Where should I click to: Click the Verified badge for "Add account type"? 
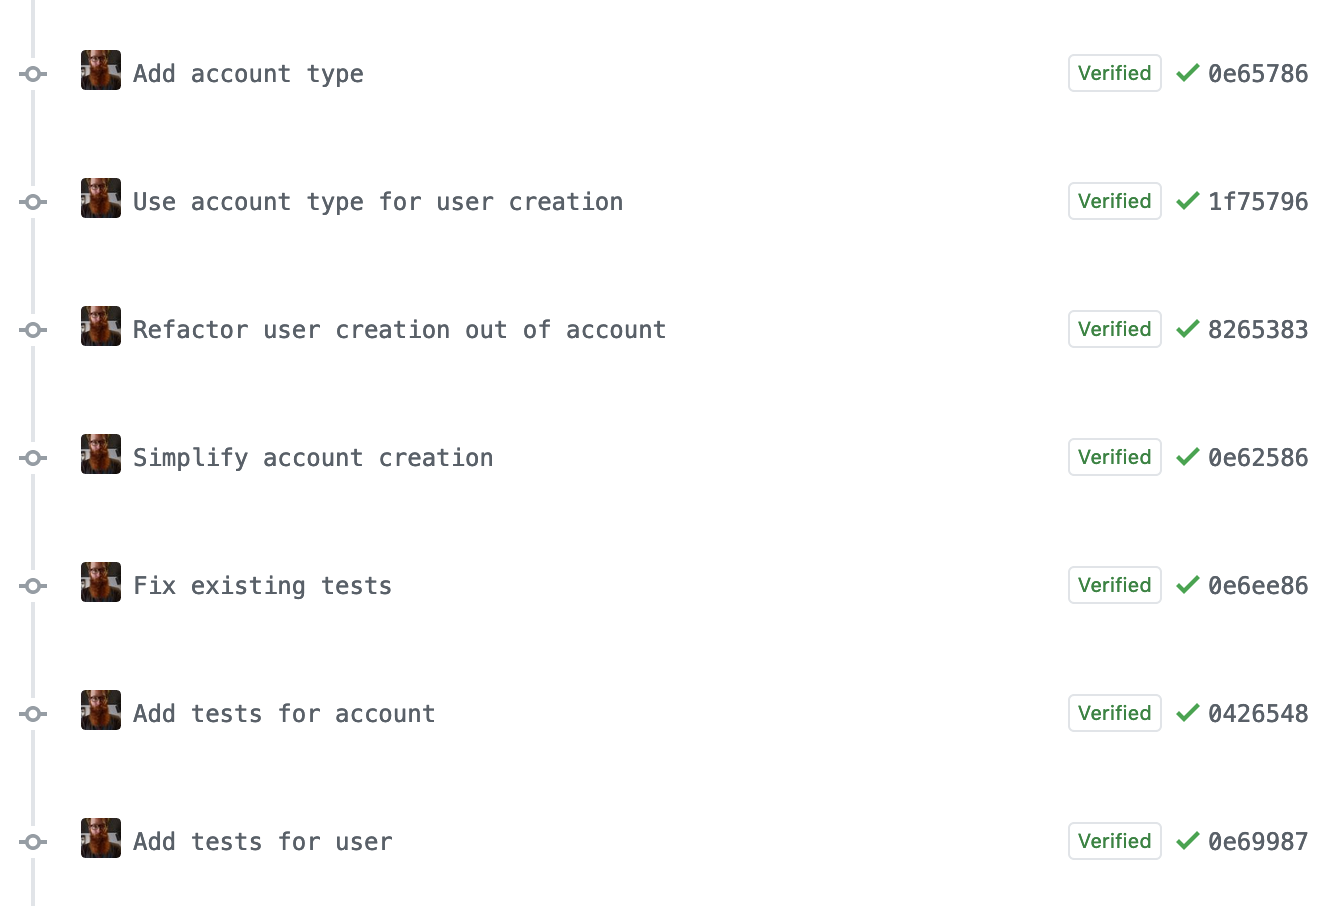click(1115, 73)
